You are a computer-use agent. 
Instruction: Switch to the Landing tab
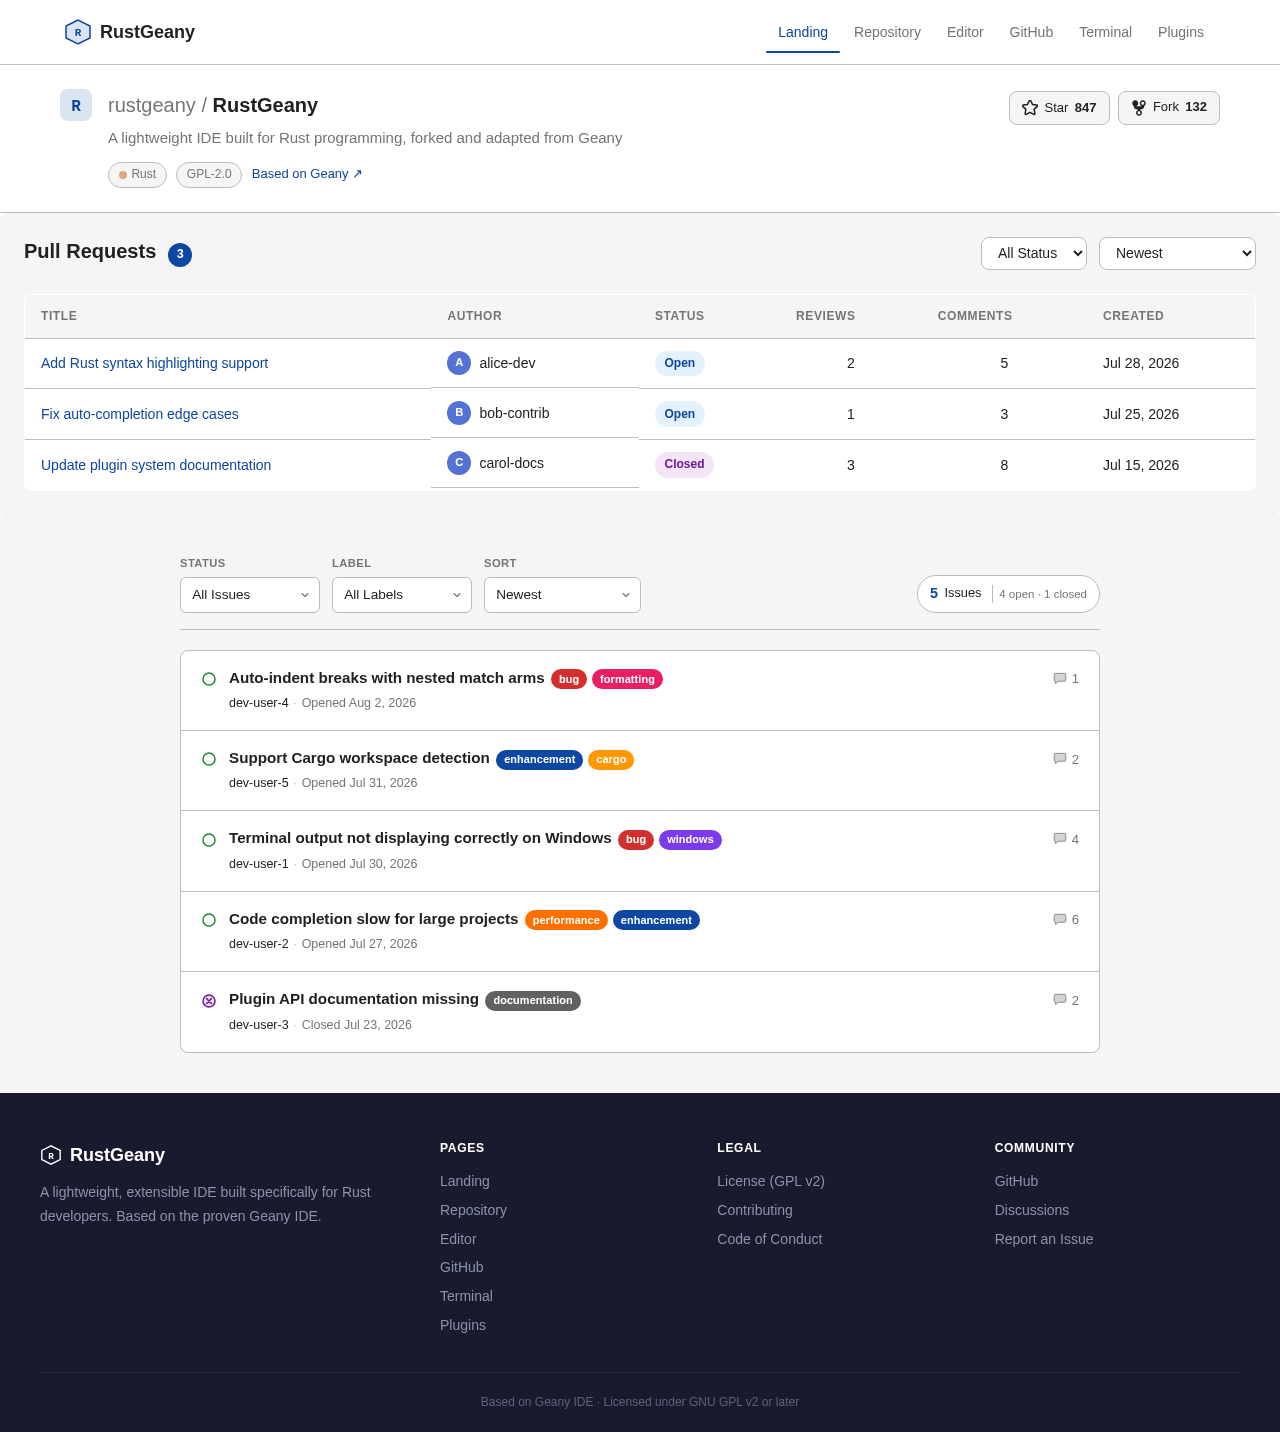[803, 32]
